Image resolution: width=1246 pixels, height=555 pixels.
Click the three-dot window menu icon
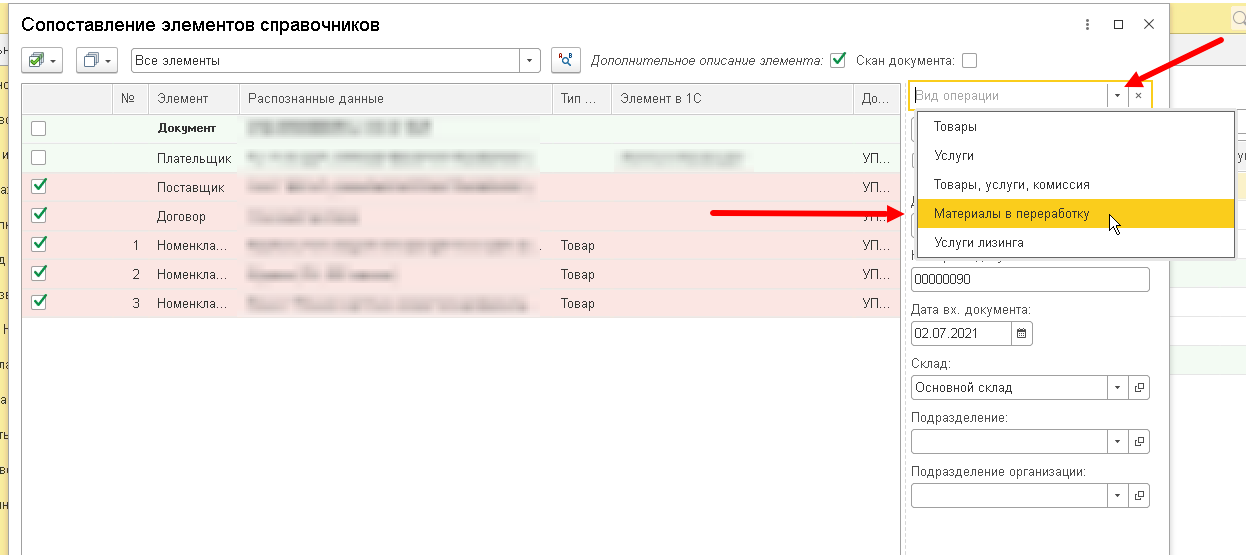1086,25
